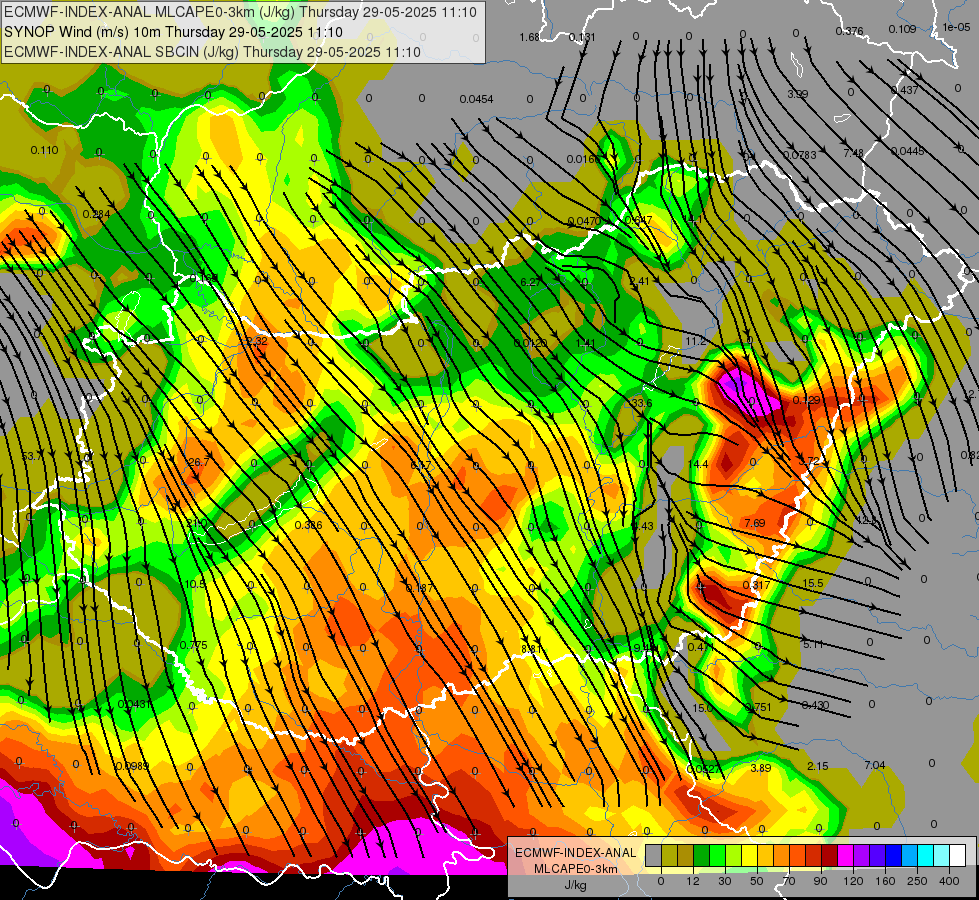
Task: Click the map value 0.187
Action: click(419, 588)
